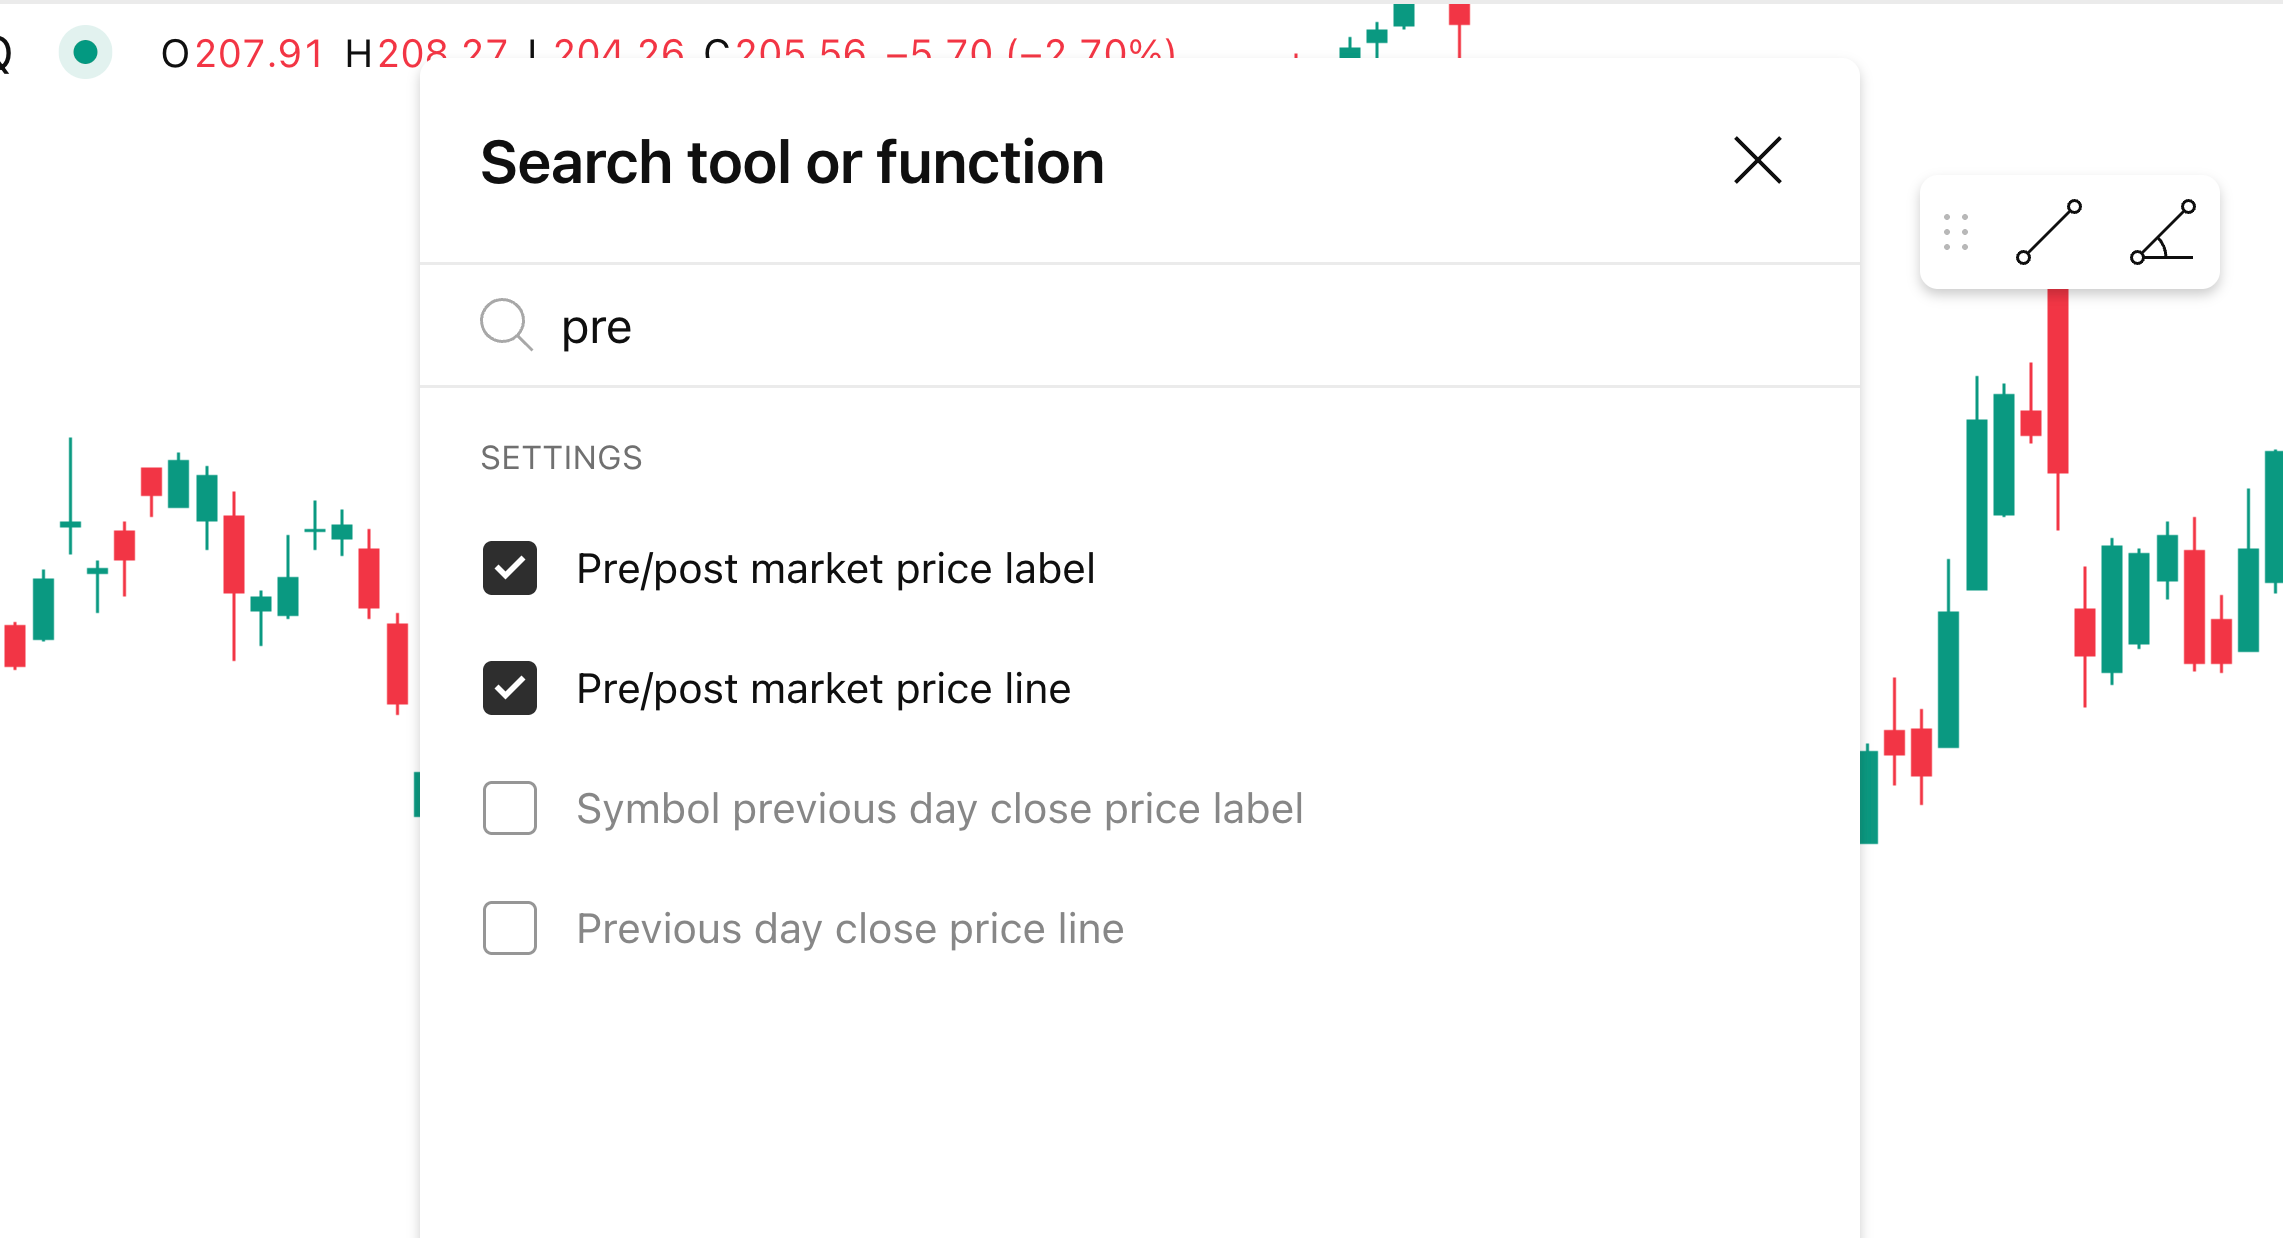Screen dimensions: 2283x1238
Task: Click the "Pre/post market price label" text
Action: [x=835, y=569]
